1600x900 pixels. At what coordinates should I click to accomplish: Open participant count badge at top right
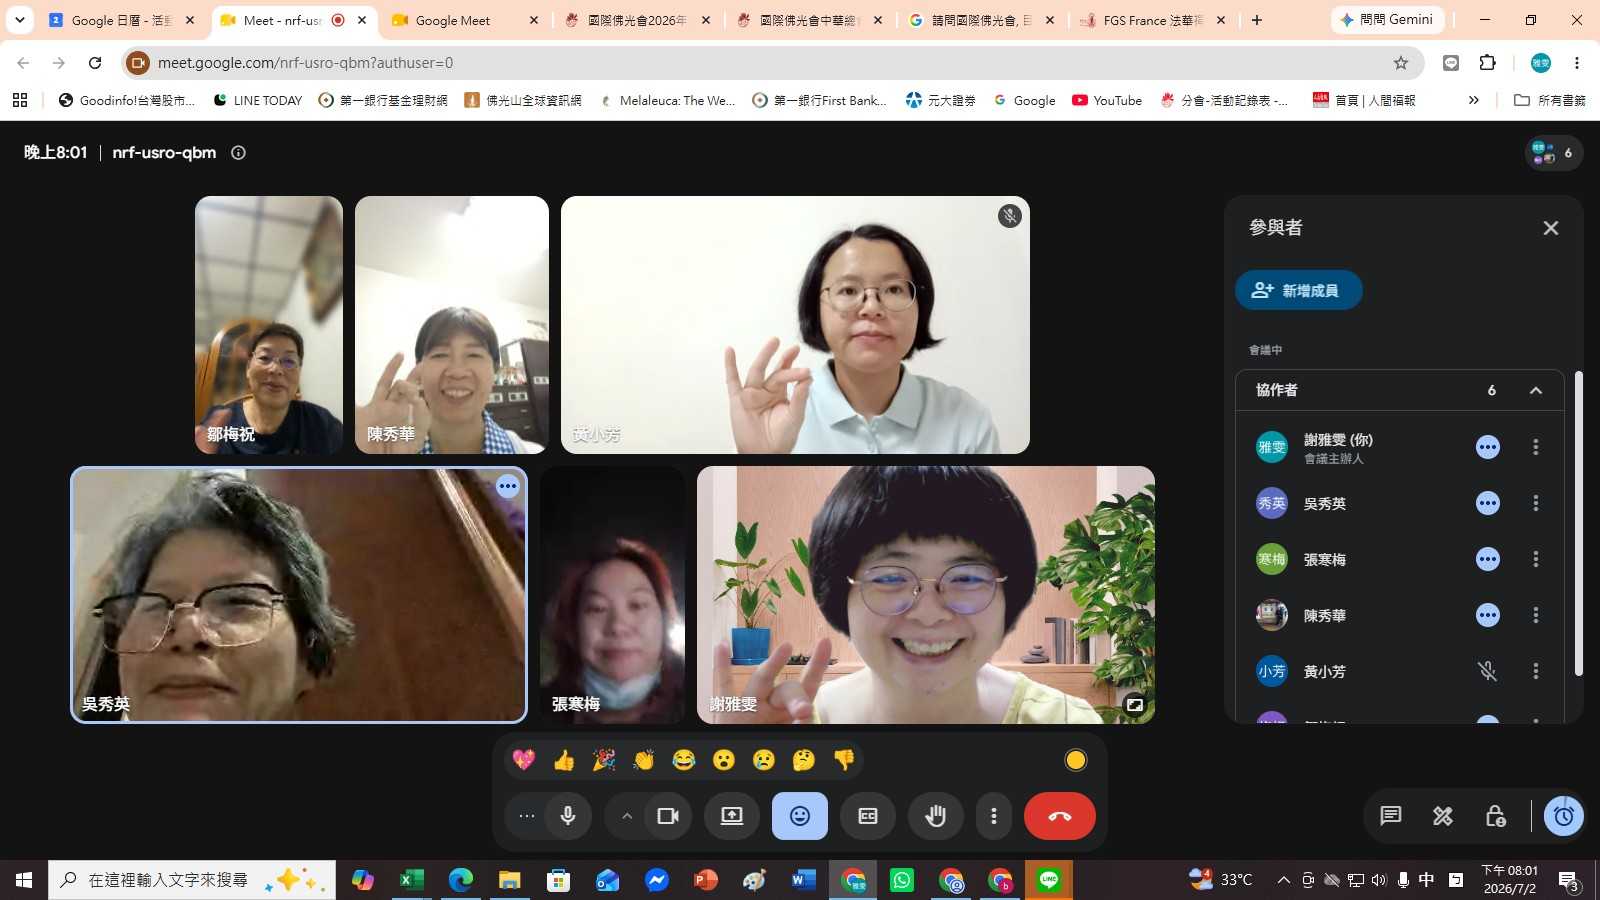pyautogui.click(x=1553, y=153)
